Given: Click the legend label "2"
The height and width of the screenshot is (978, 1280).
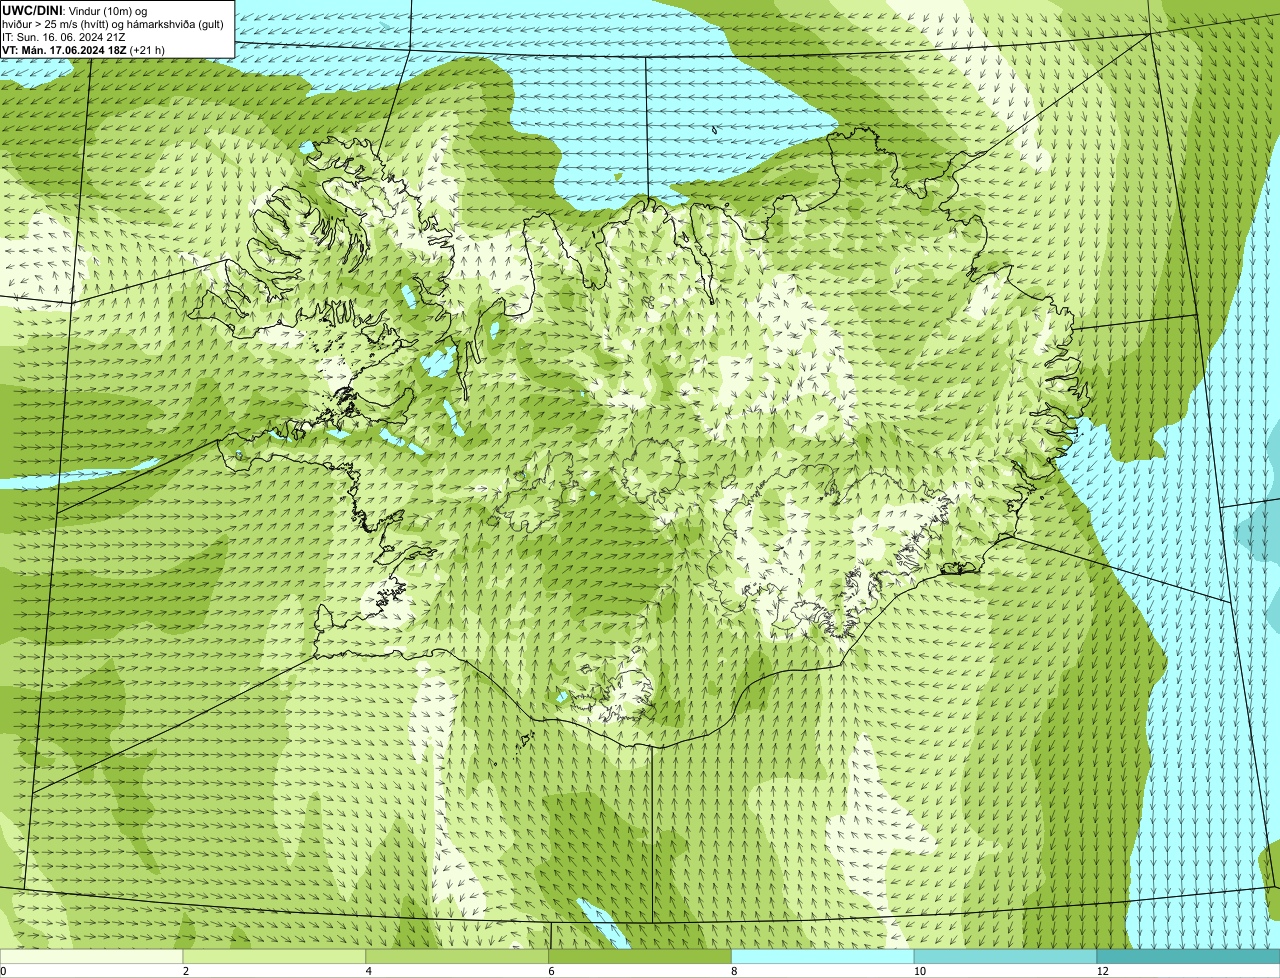Looking at the screenshot, I should point(186,971).
